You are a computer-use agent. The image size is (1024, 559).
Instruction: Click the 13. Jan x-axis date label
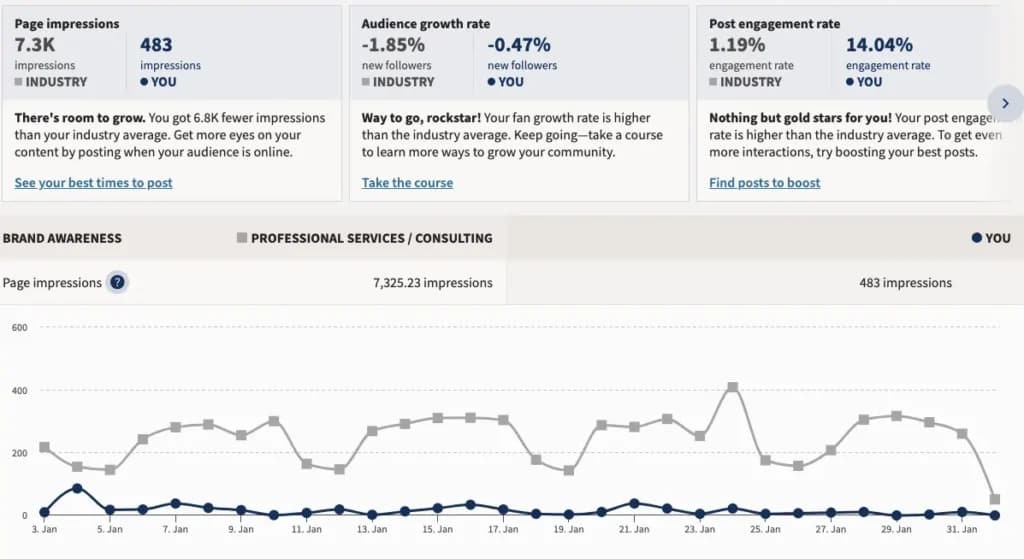[x=372, y=530]
